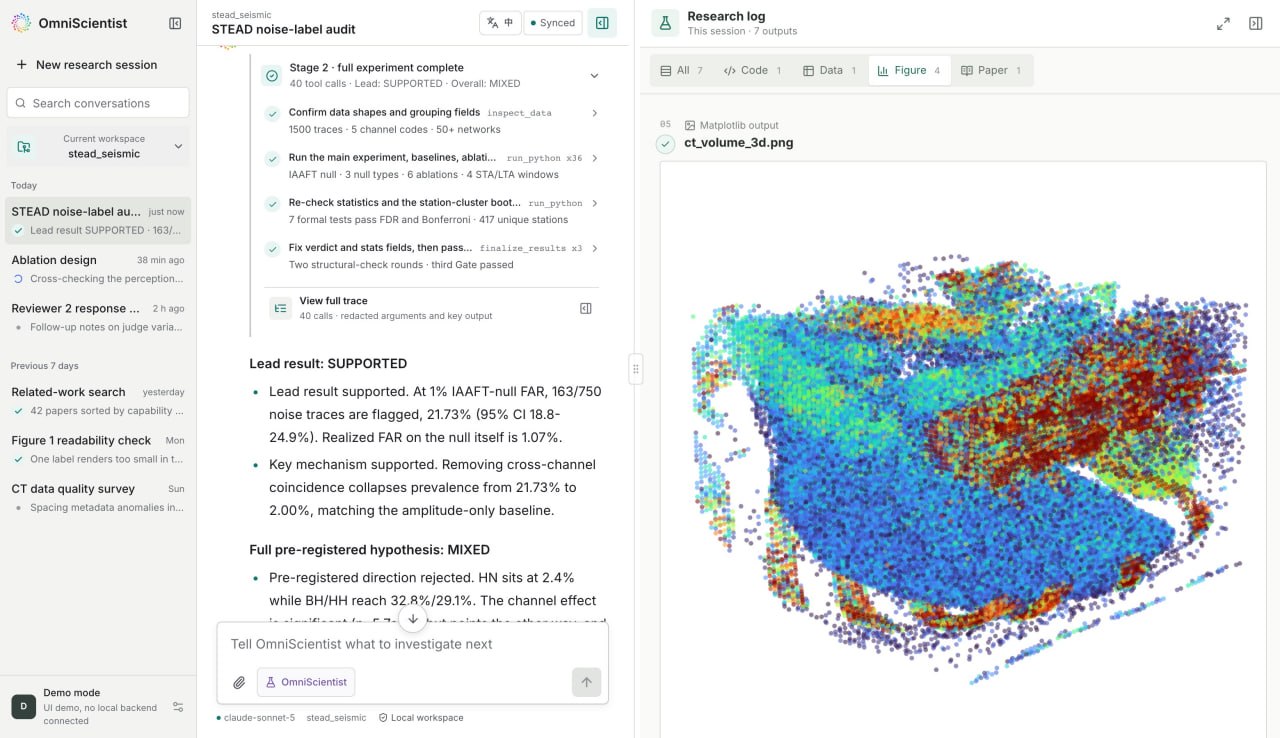Collapse the Stage 2 full experiment section

pyautogui.click(x=594, y=76)
